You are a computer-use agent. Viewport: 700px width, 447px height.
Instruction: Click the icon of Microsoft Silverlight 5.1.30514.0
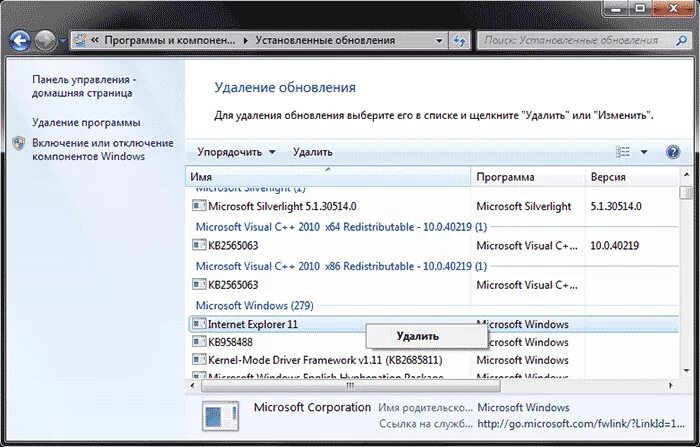[x=199, y=205]
